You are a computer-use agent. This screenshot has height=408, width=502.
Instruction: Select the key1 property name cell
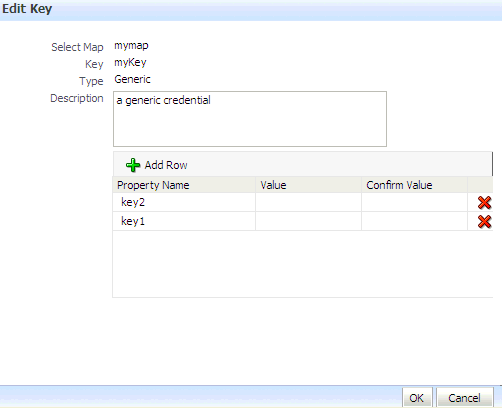[x=184, y=221]
